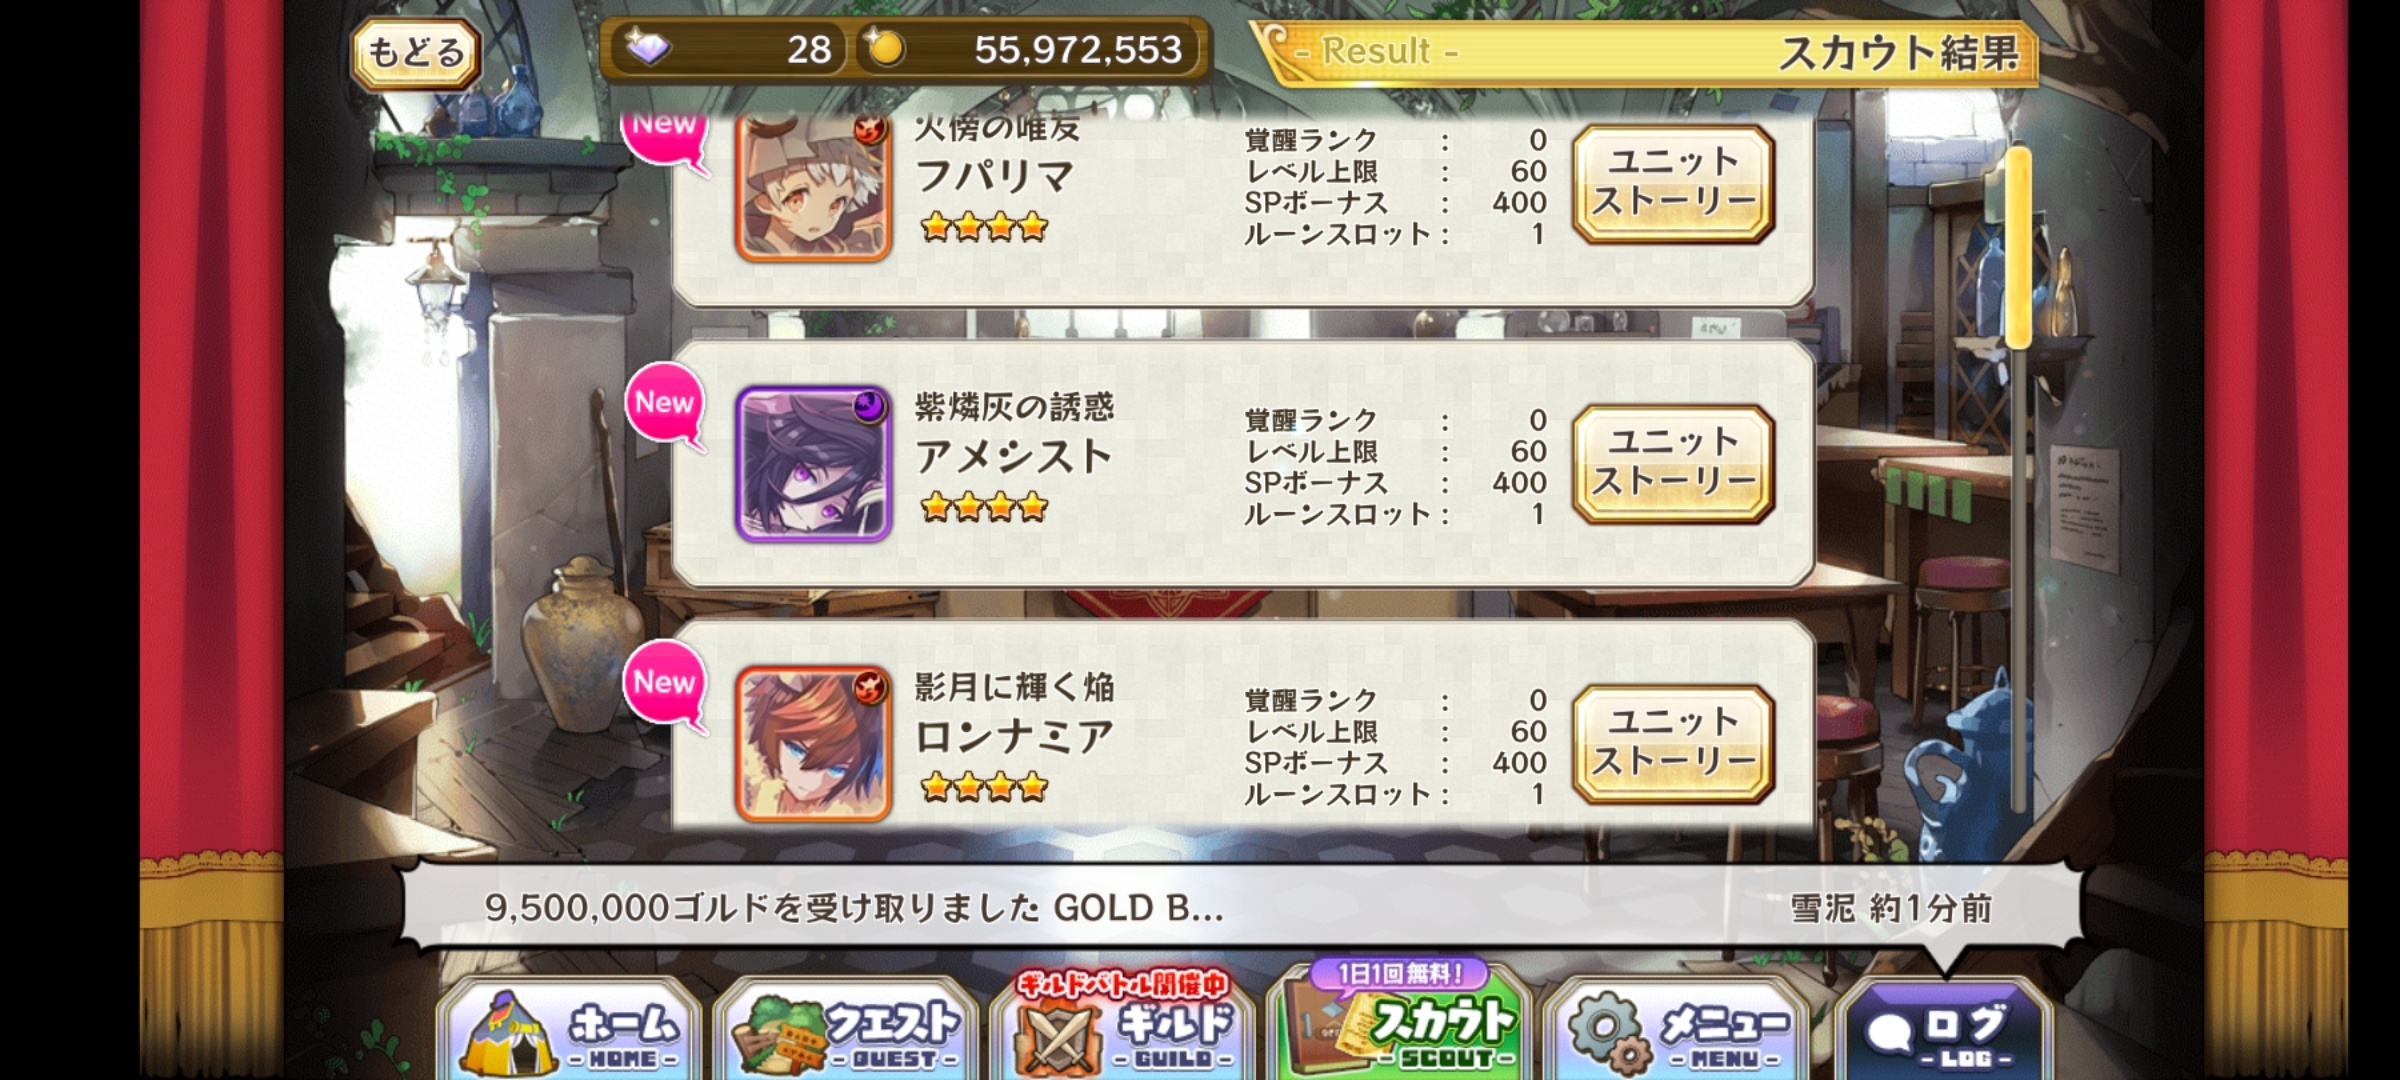Click the fire element icon on ロンナミア portrait

click(870, 686)
